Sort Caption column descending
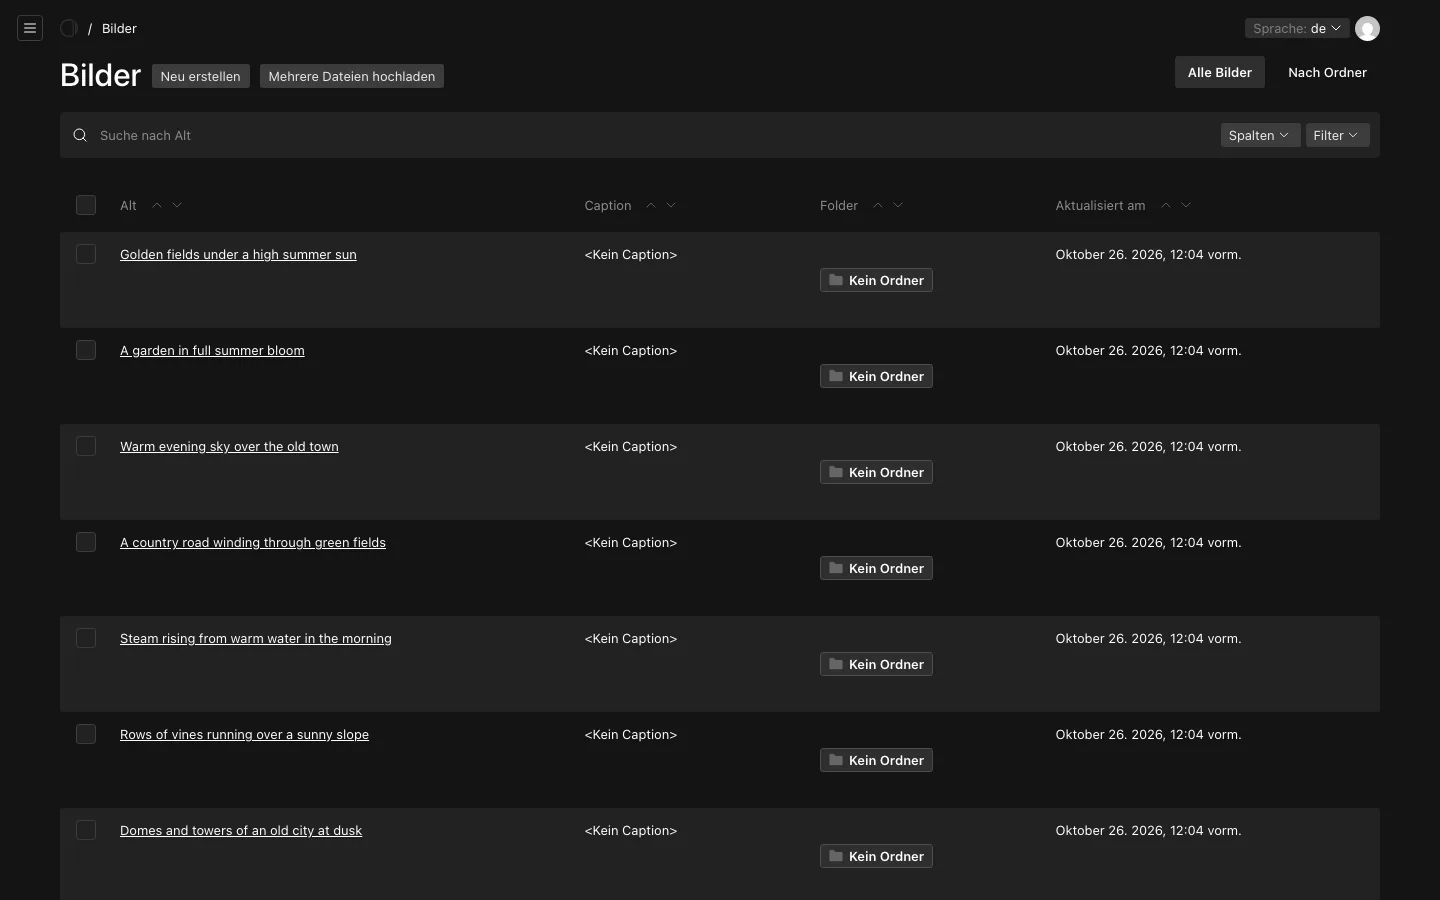Image resolution: width=1440 pixels, height=900 pixels. click(x=671, y=205)
